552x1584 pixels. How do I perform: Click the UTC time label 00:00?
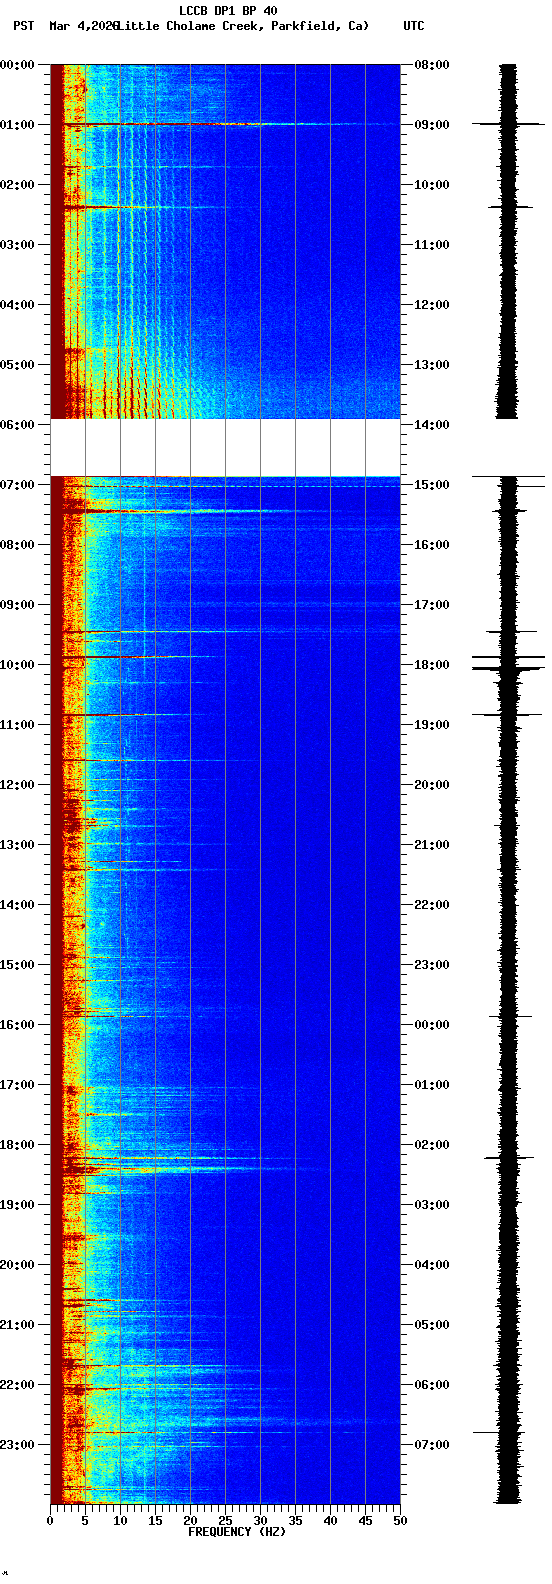click(431, 1025)
